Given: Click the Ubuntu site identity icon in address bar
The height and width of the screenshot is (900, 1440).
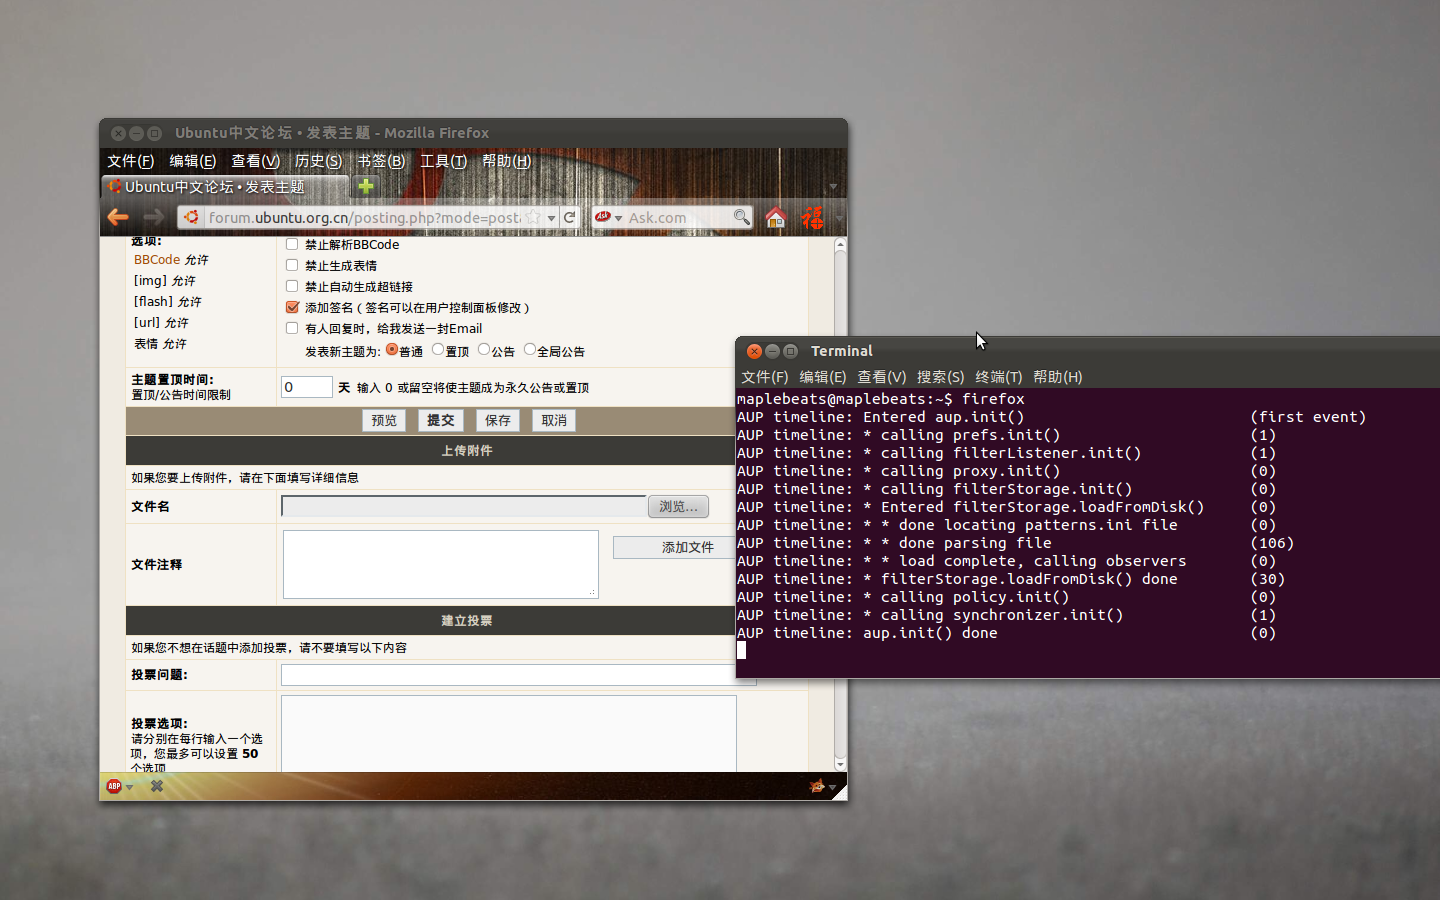Looking at the screenshot, I should tap(191, 217).
